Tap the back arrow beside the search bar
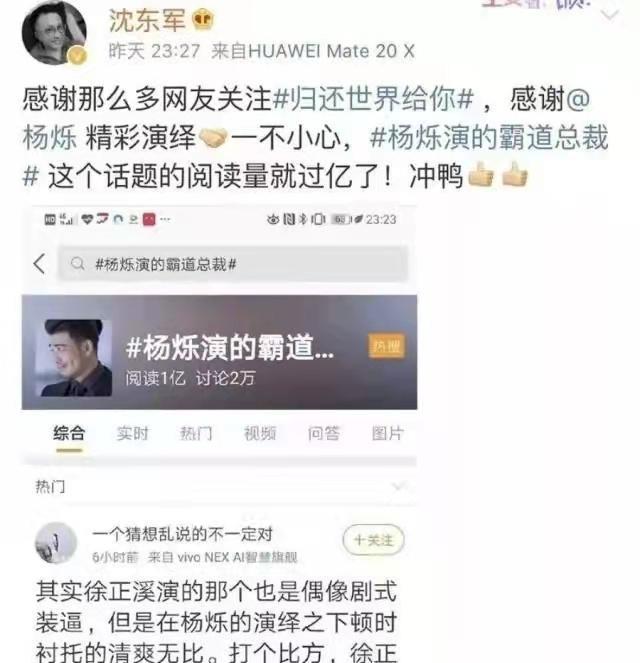Viewport: 640px width, 663px height. (x=39, y=264)
